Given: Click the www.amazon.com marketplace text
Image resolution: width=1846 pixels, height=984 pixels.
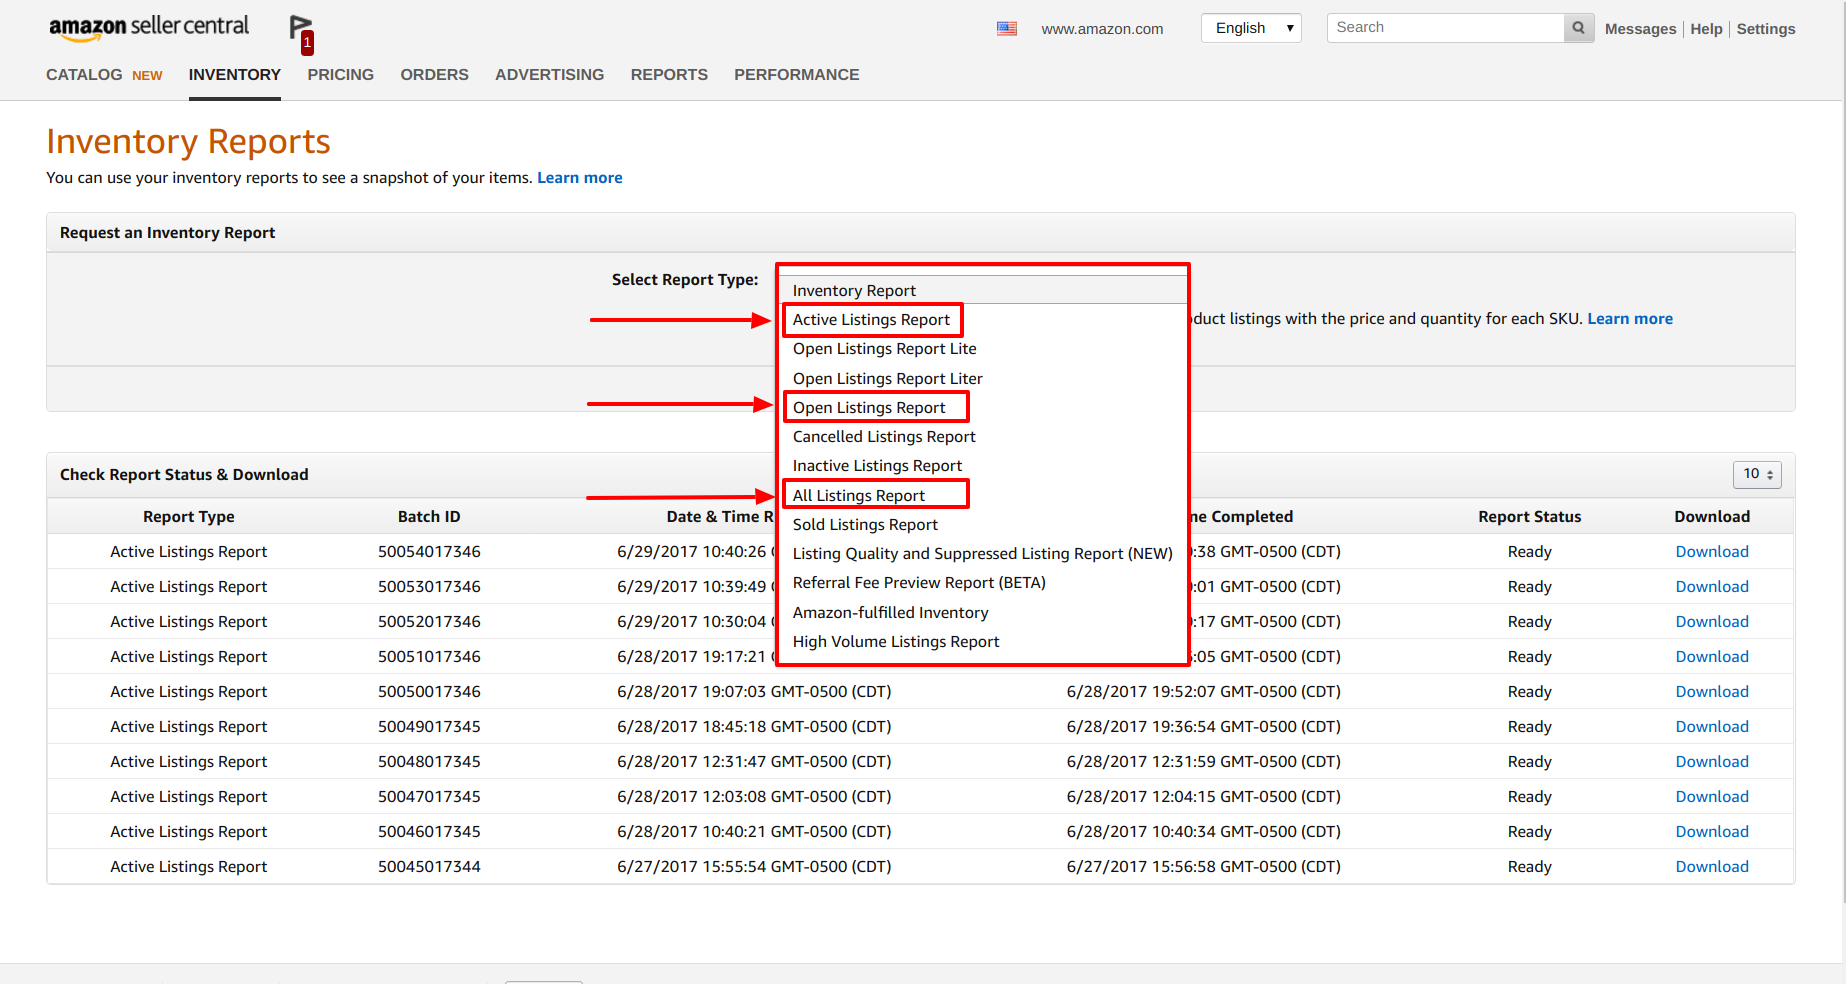Looking at the screenshot, I should (x=1102, y=29).
